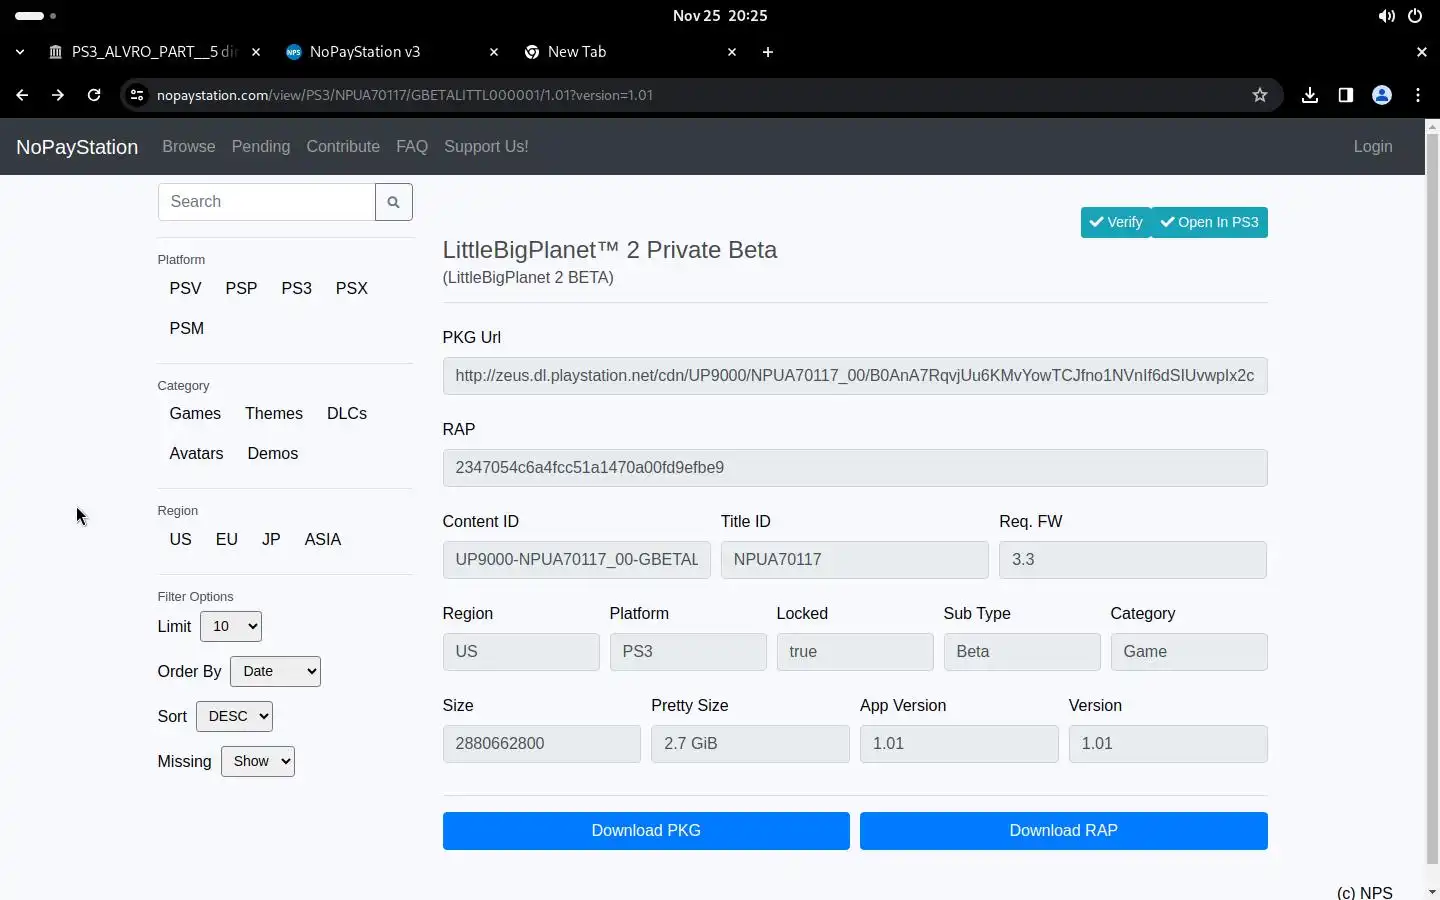Click the search magnifier button
Screen dimensions: 1440x900
393,202
